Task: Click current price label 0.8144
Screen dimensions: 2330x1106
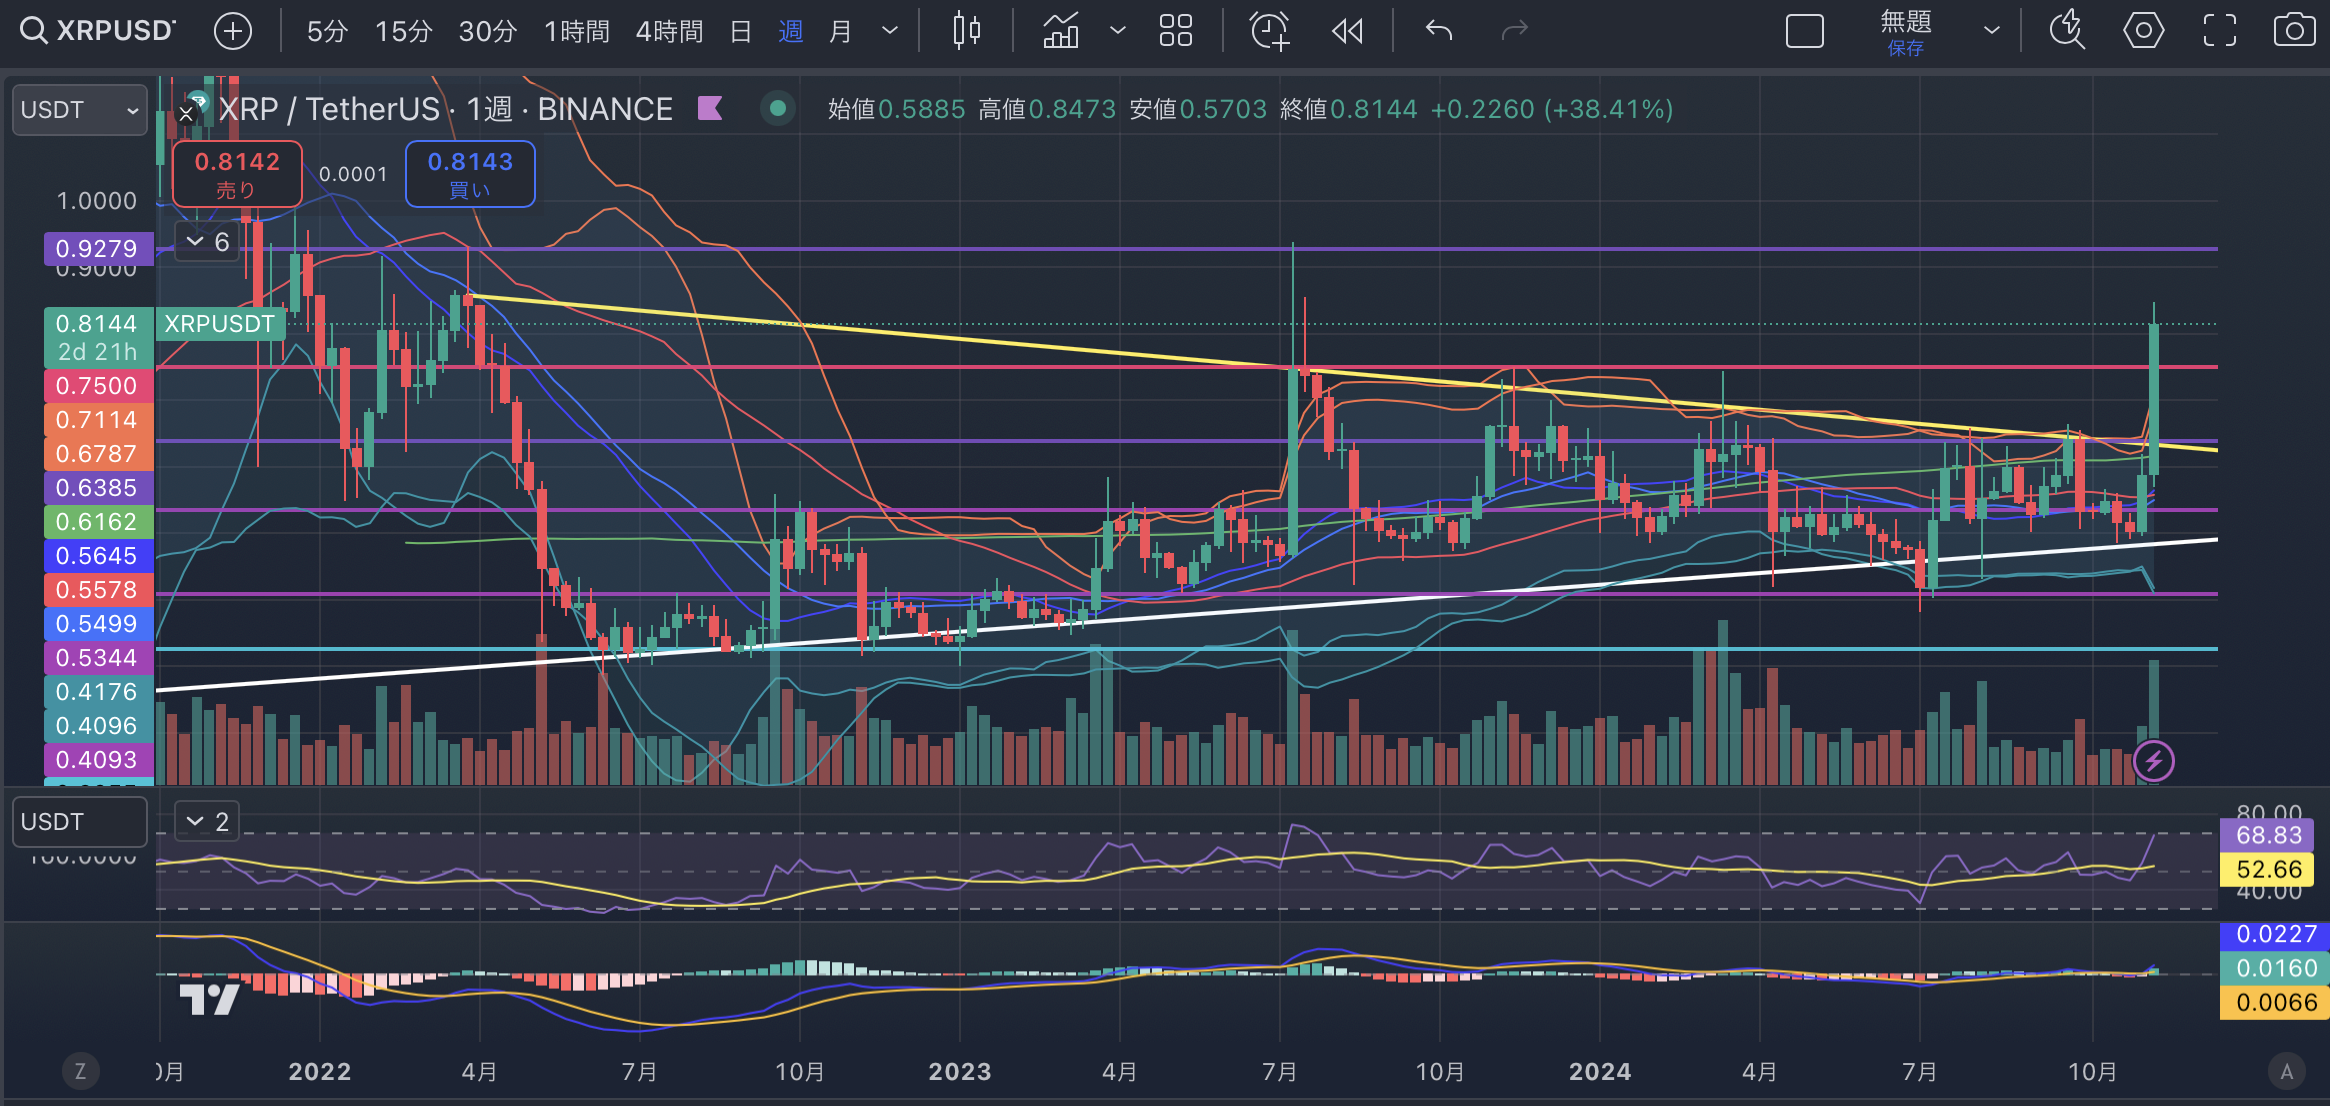Action: 98,337
